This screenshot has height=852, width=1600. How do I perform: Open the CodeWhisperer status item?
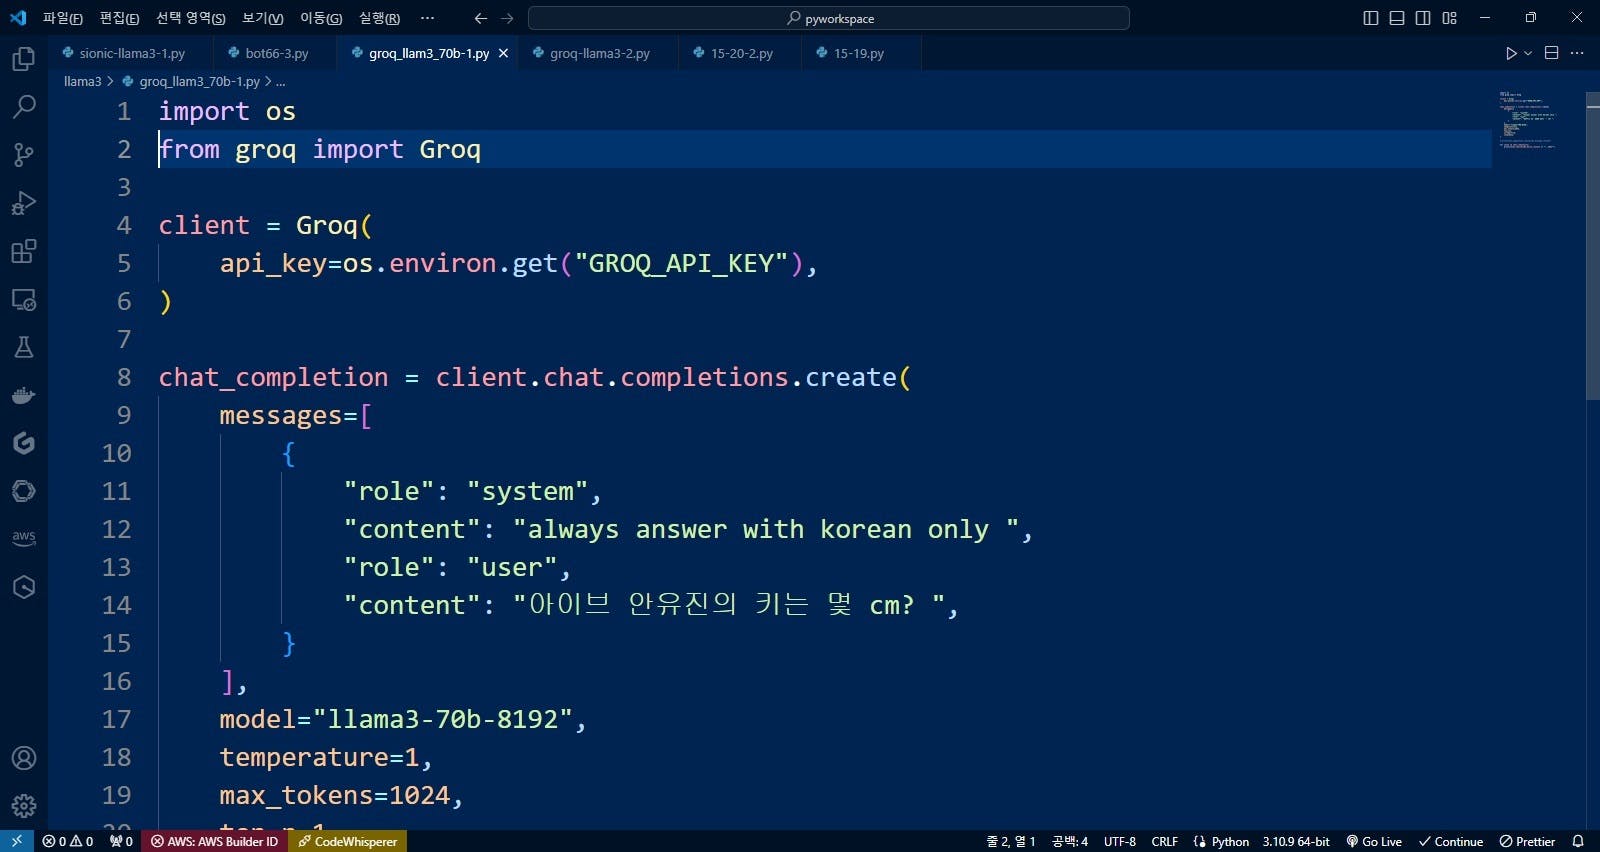348,841
